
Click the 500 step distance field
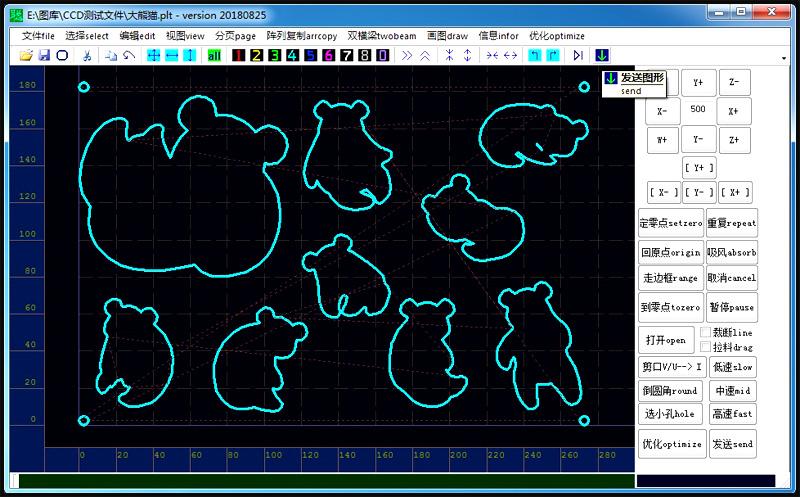tap(697, 110)
